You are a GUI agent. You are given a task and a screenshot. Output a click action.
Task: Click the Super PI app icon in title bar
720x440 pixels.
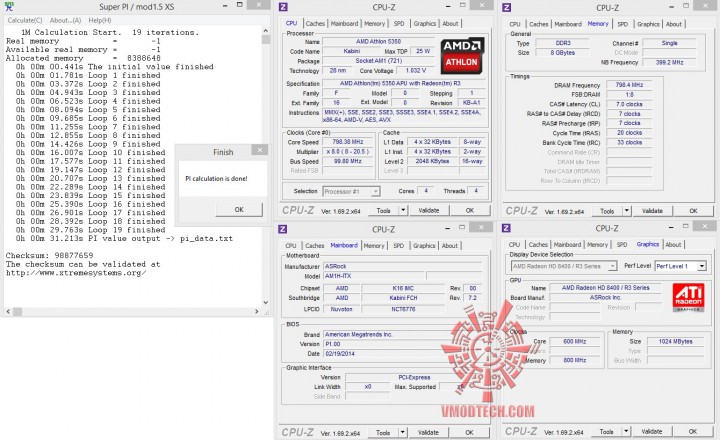pos(8,7)
